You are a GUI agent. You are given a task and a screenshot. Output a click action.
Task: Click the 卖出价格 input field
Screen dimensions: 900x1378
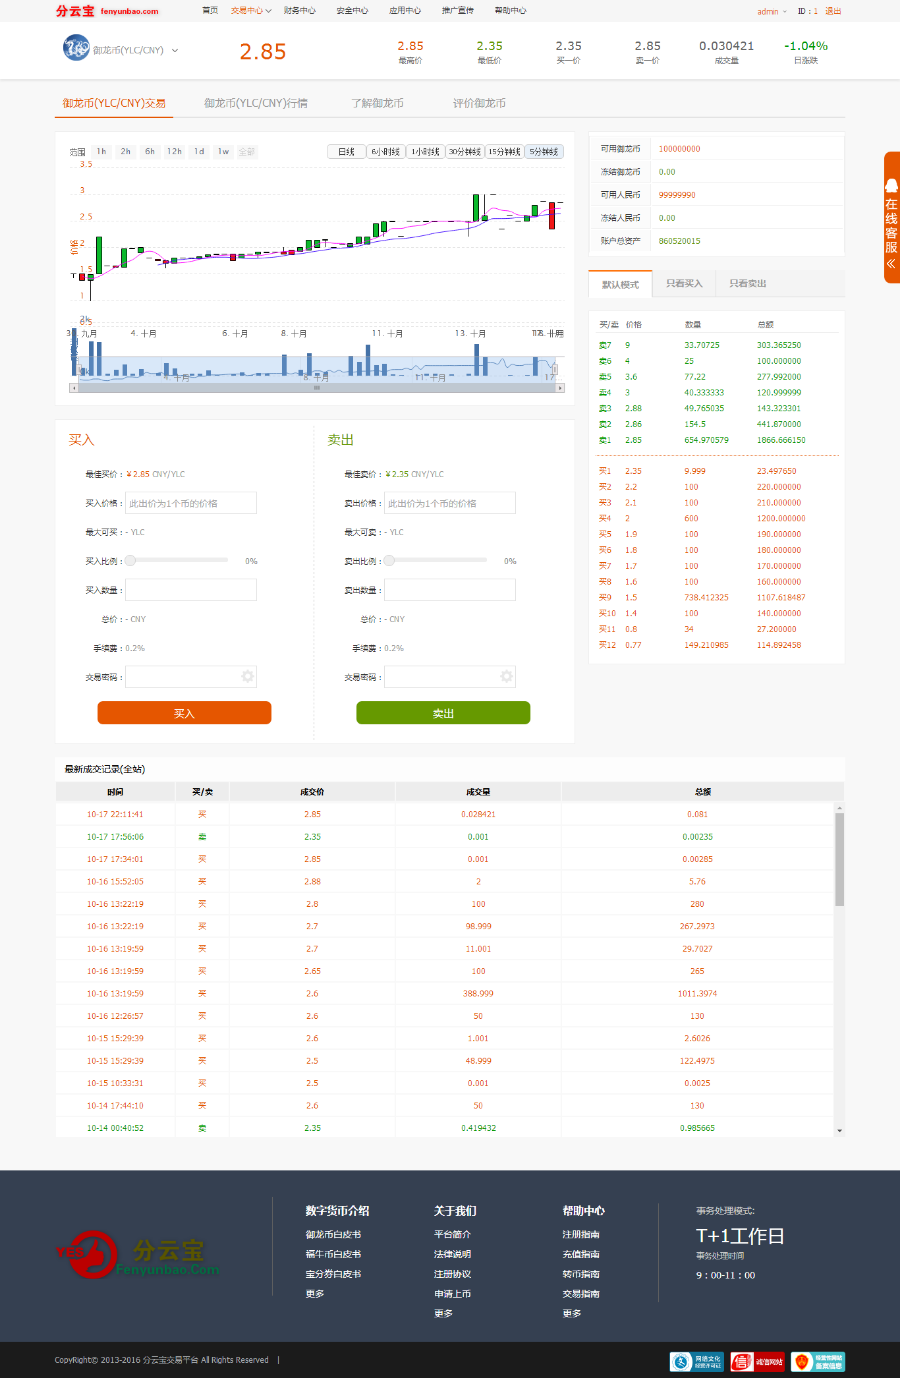[x=450, y=503]
